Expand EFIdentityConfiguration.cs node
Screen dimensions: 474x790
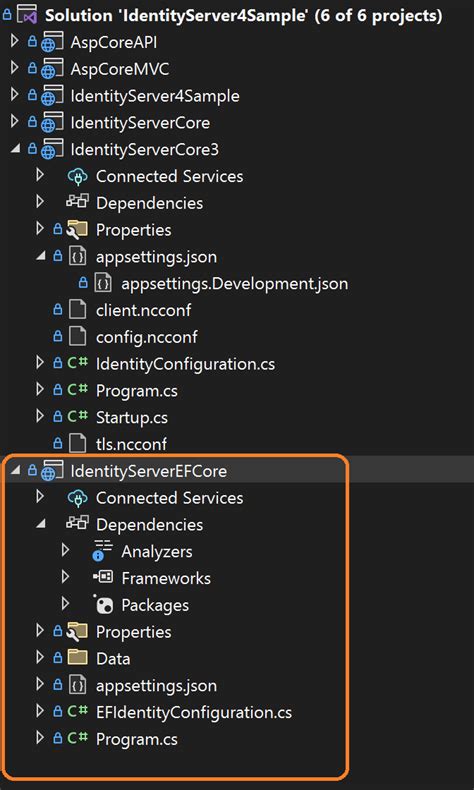pyautogui.click(x=40, y=711)
